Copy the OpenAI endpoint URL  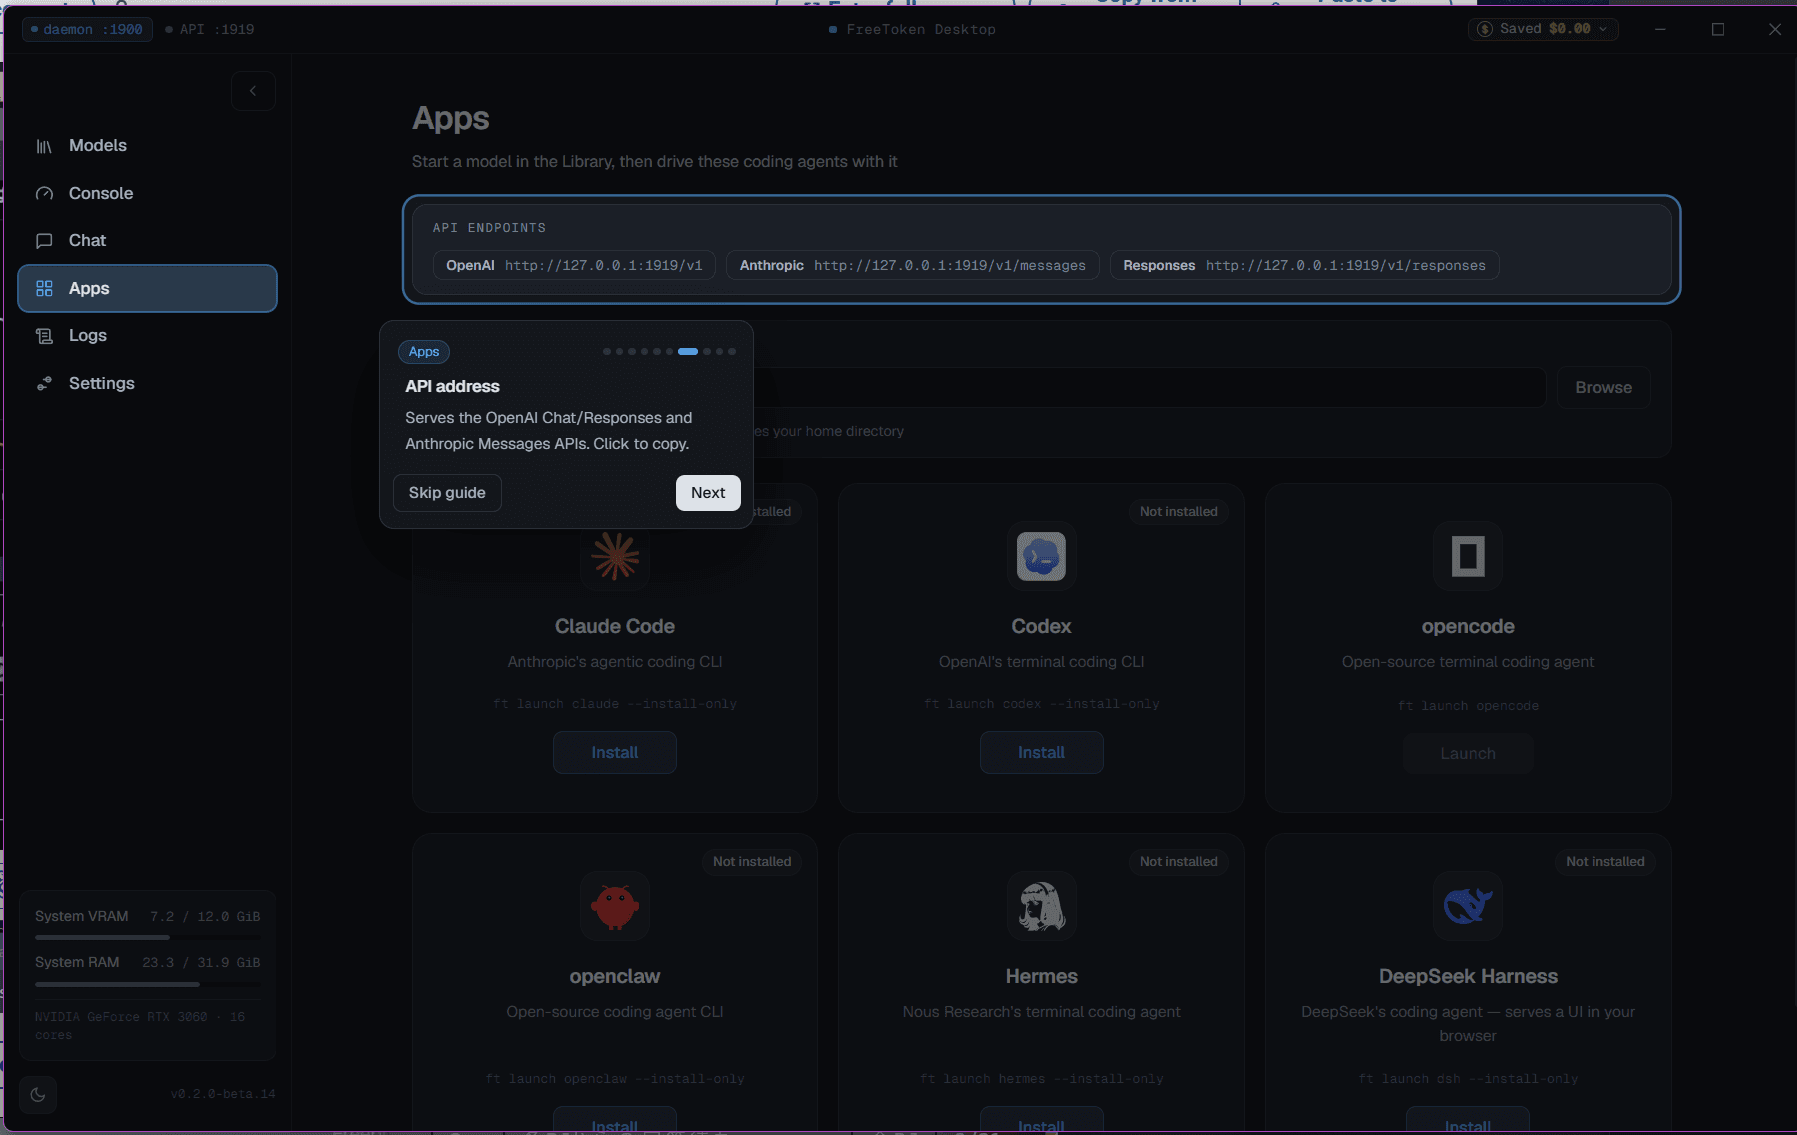click(x=574, y=265)
